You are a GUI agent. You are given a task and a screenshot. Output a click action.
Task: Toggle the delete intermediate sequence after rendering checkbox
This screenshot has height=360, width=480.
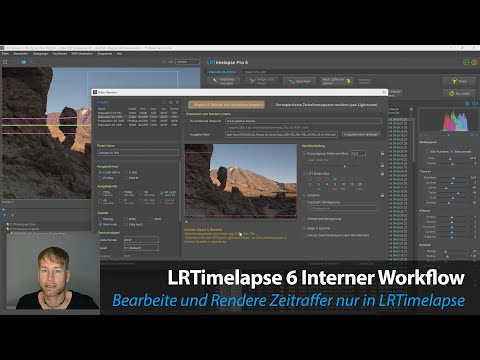304,235
